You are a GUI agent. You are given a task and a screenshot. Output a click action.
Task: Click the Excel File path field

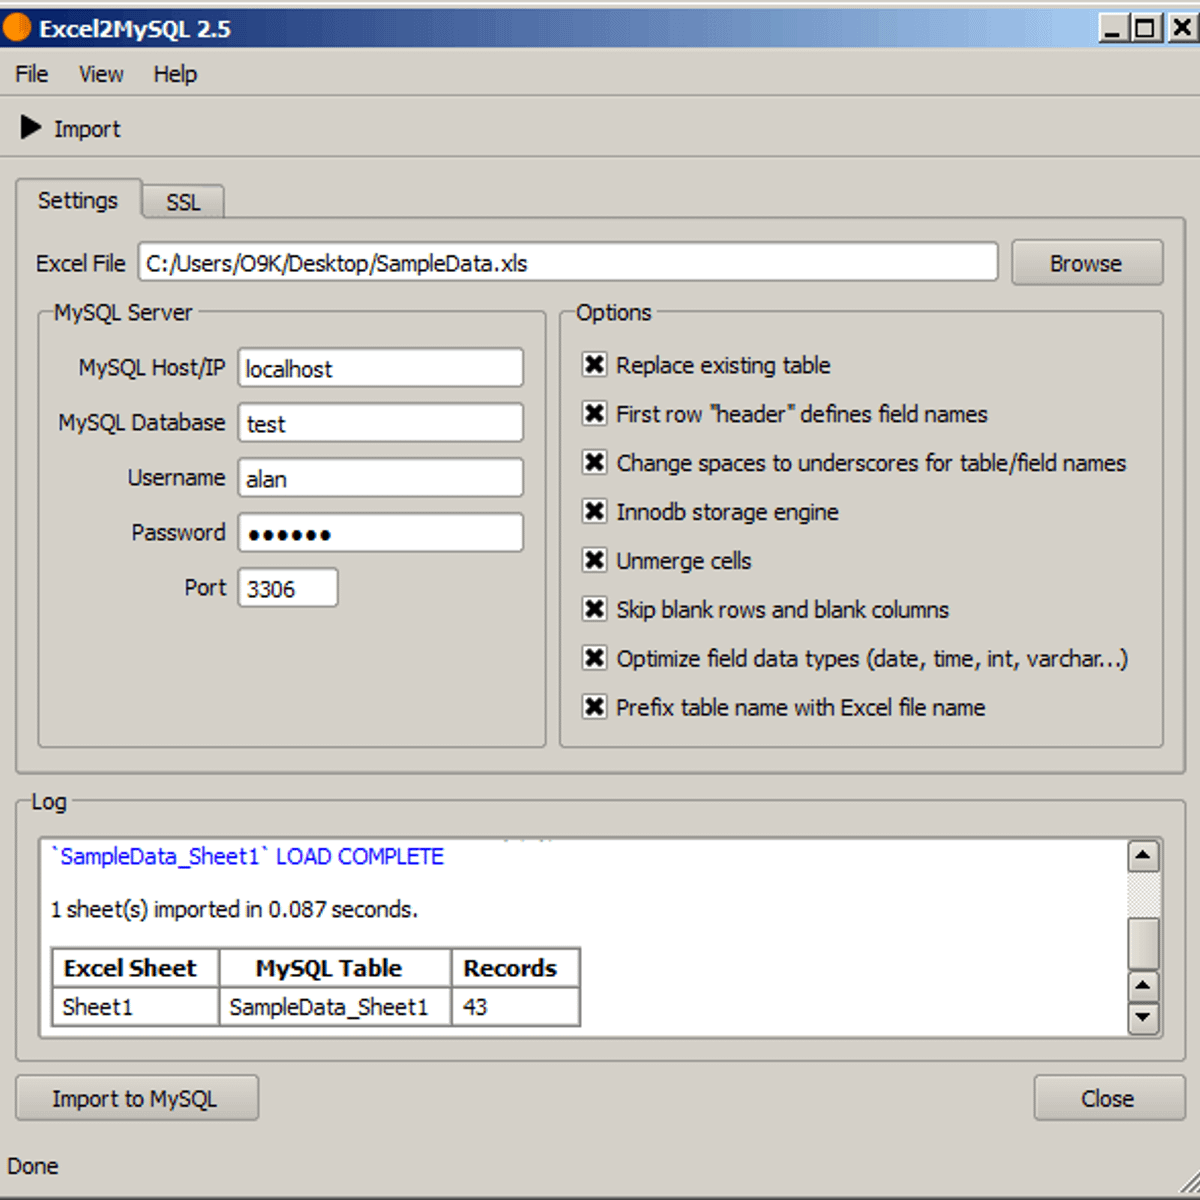568,263
